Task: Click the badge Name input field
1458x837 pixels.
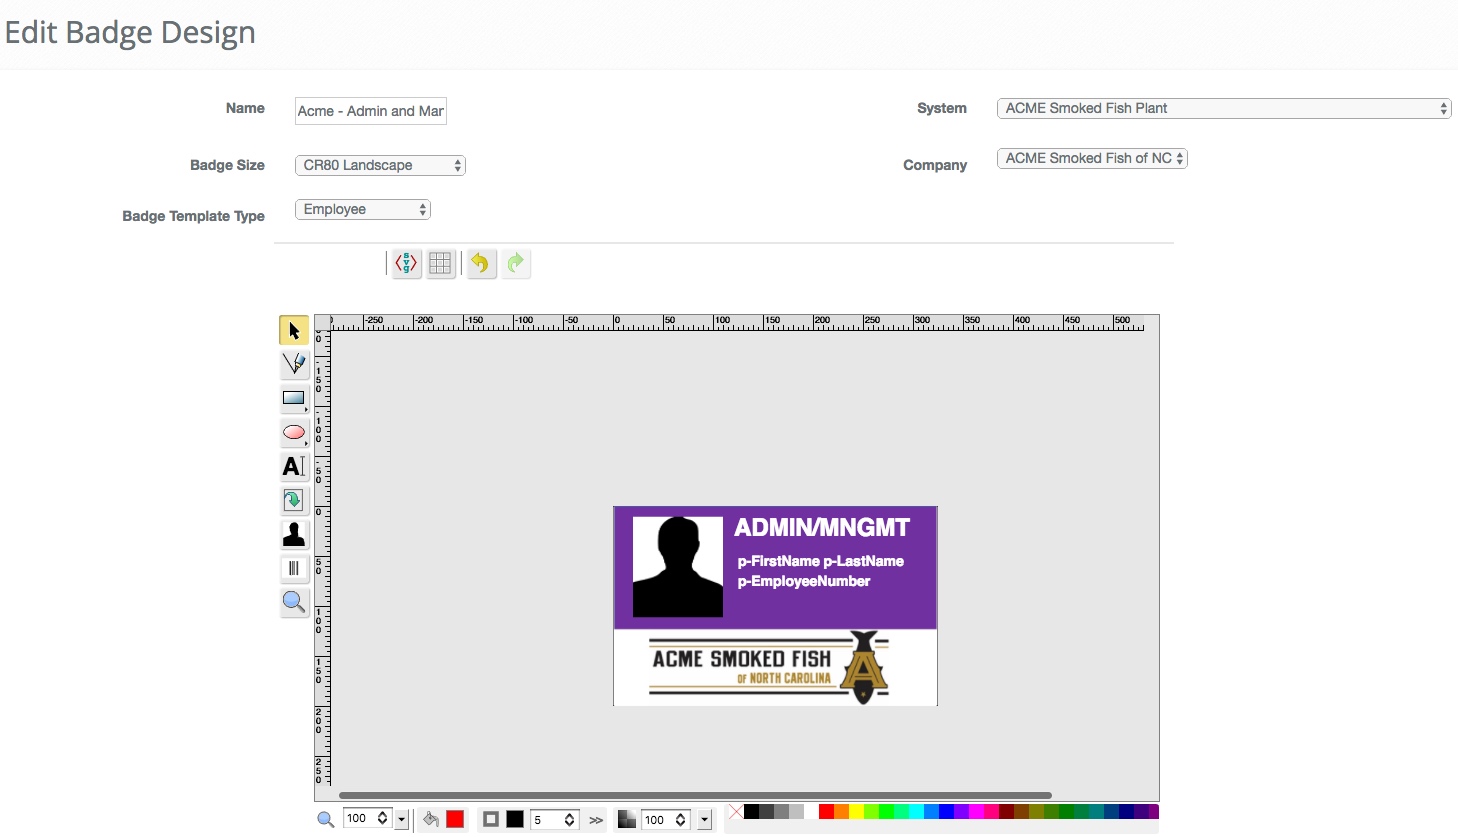Action: tap(371, 111)
